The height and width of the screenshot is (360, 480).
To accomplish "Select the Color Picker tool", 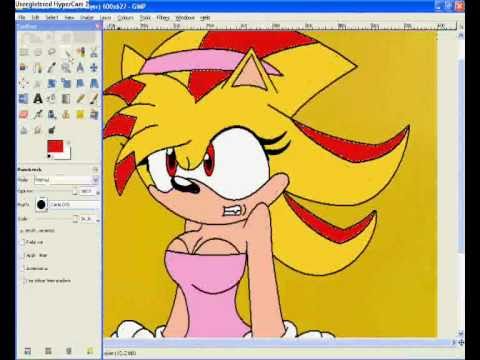I will coord(52,68).
